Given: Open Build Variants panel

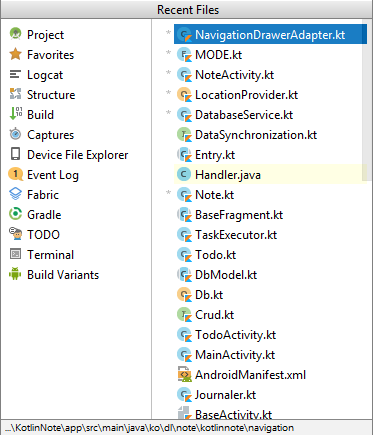Looking at the screenshot, I should (x=63, y=275).
